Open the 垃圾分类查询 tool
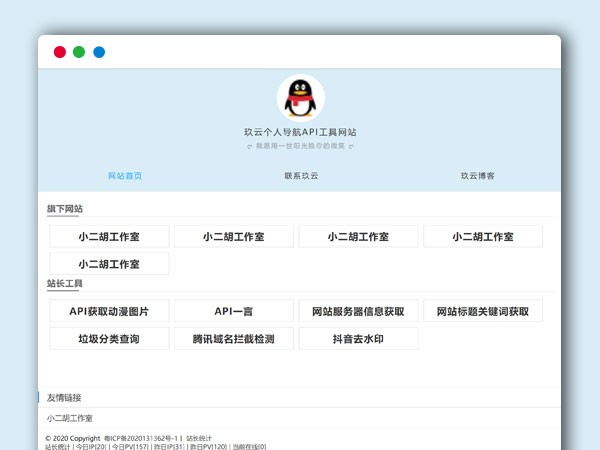Viewport: 600px width, 450px height. point(109,339)
